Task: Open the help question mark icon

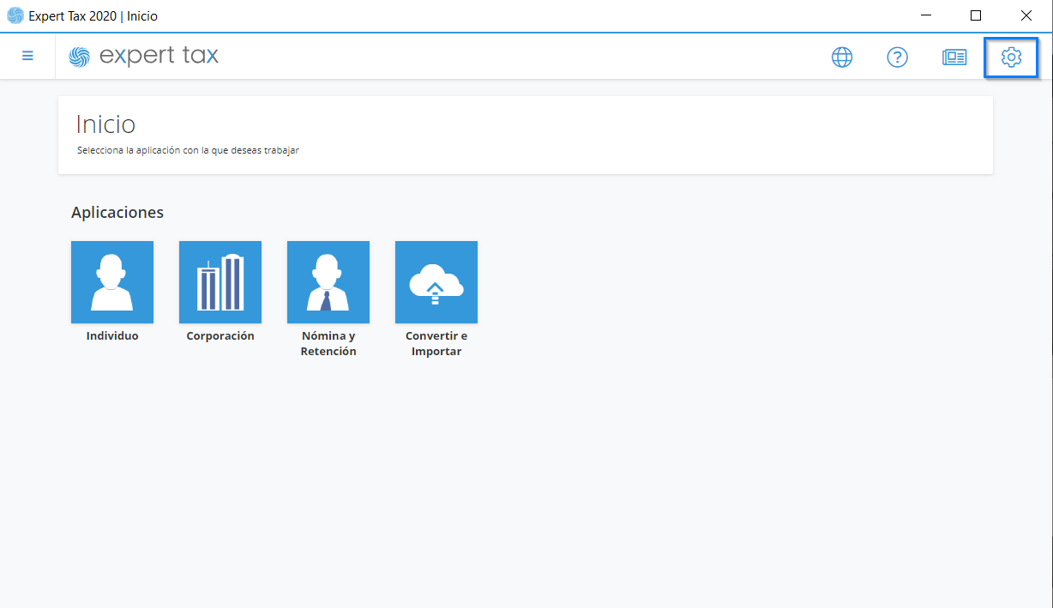Action: 897,57
